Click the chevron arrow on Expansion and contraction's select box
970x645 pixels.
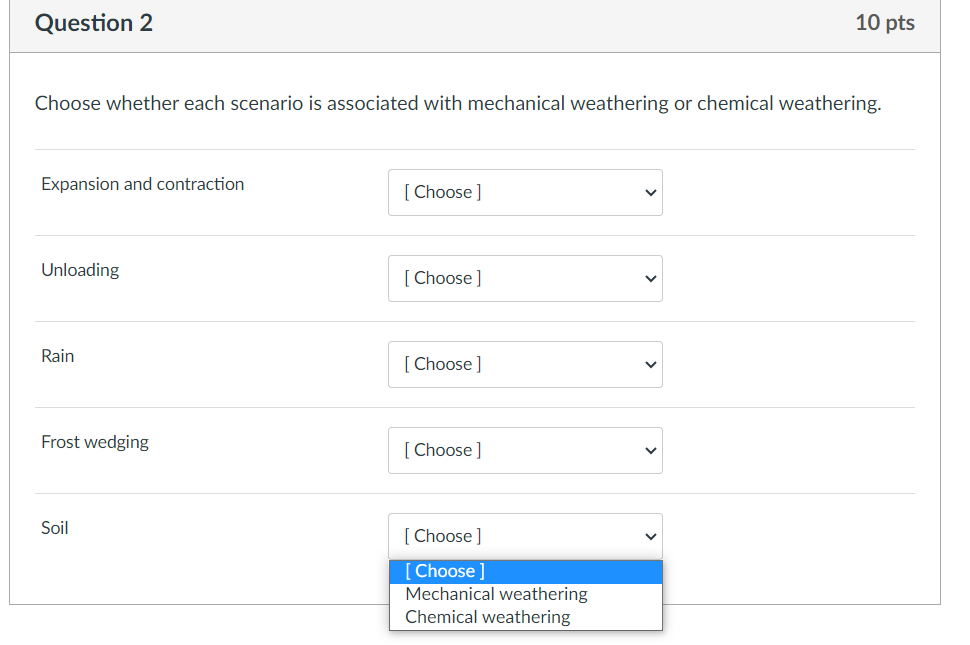(x=650, y=193)
